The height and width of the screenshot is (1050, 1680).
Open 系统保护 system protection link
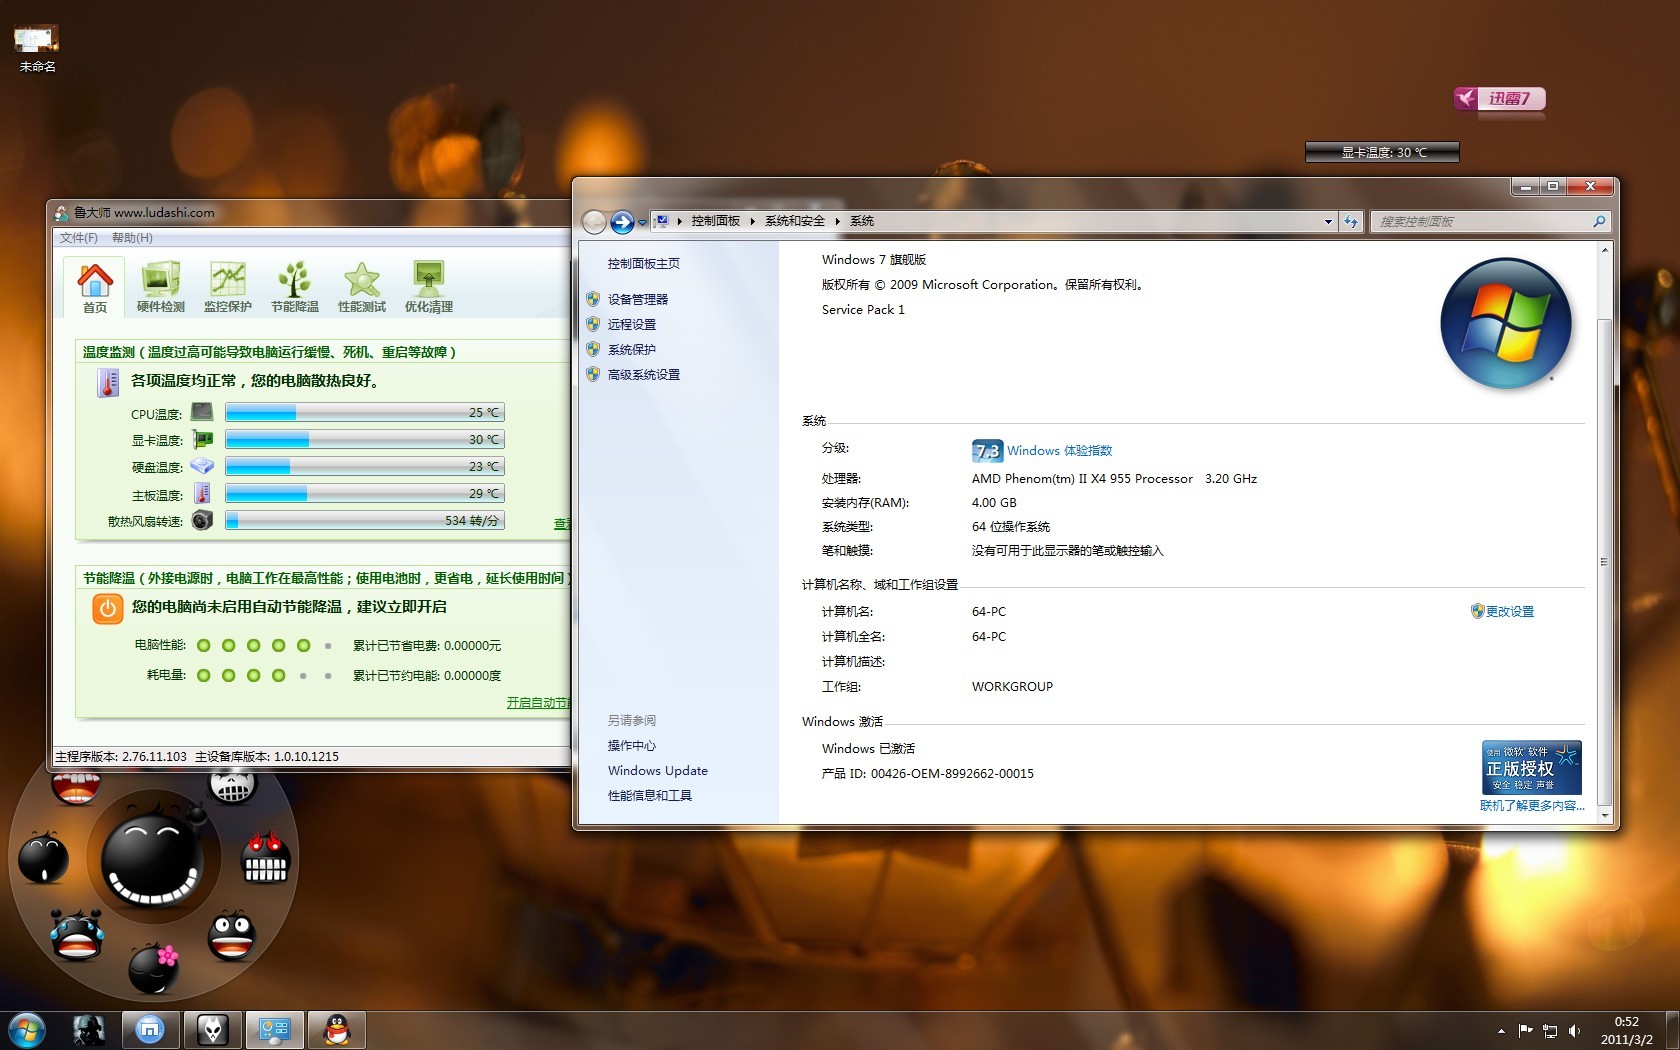tap(632, 349)
